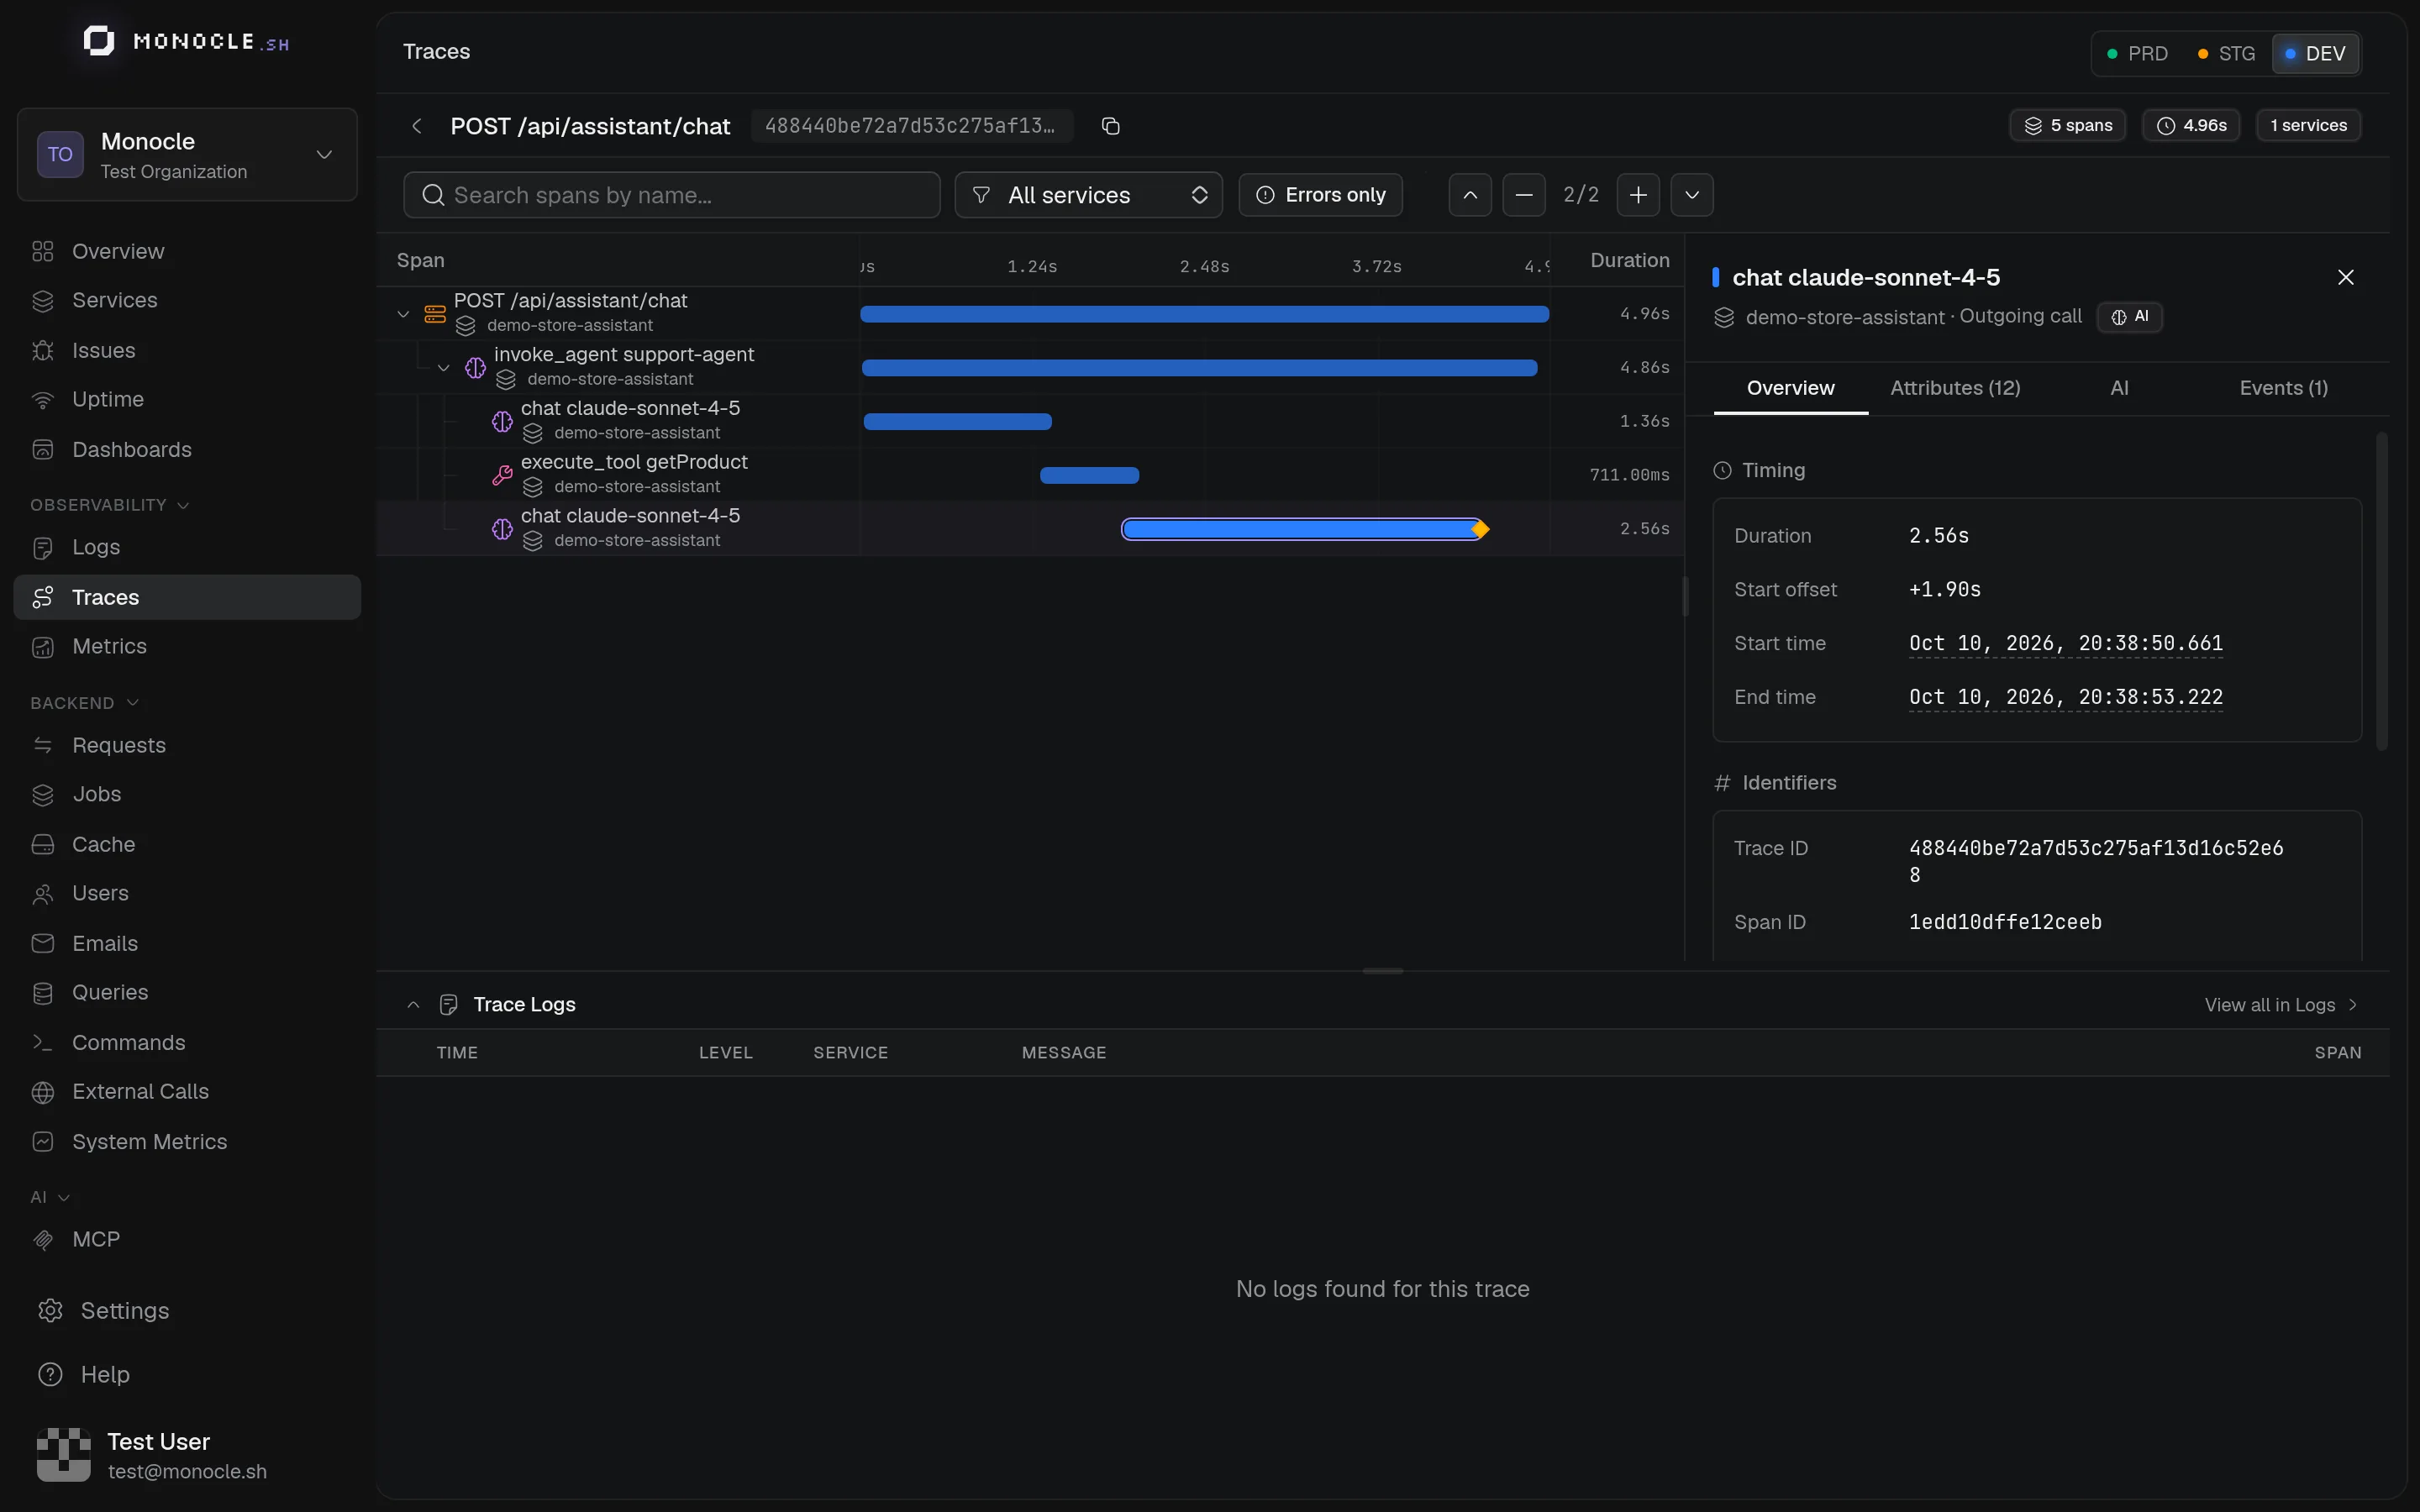Click the execute_tool getProduct timeline bar
Viewport: 2420px width, 1512px height.
click(x=1089, y=475)
